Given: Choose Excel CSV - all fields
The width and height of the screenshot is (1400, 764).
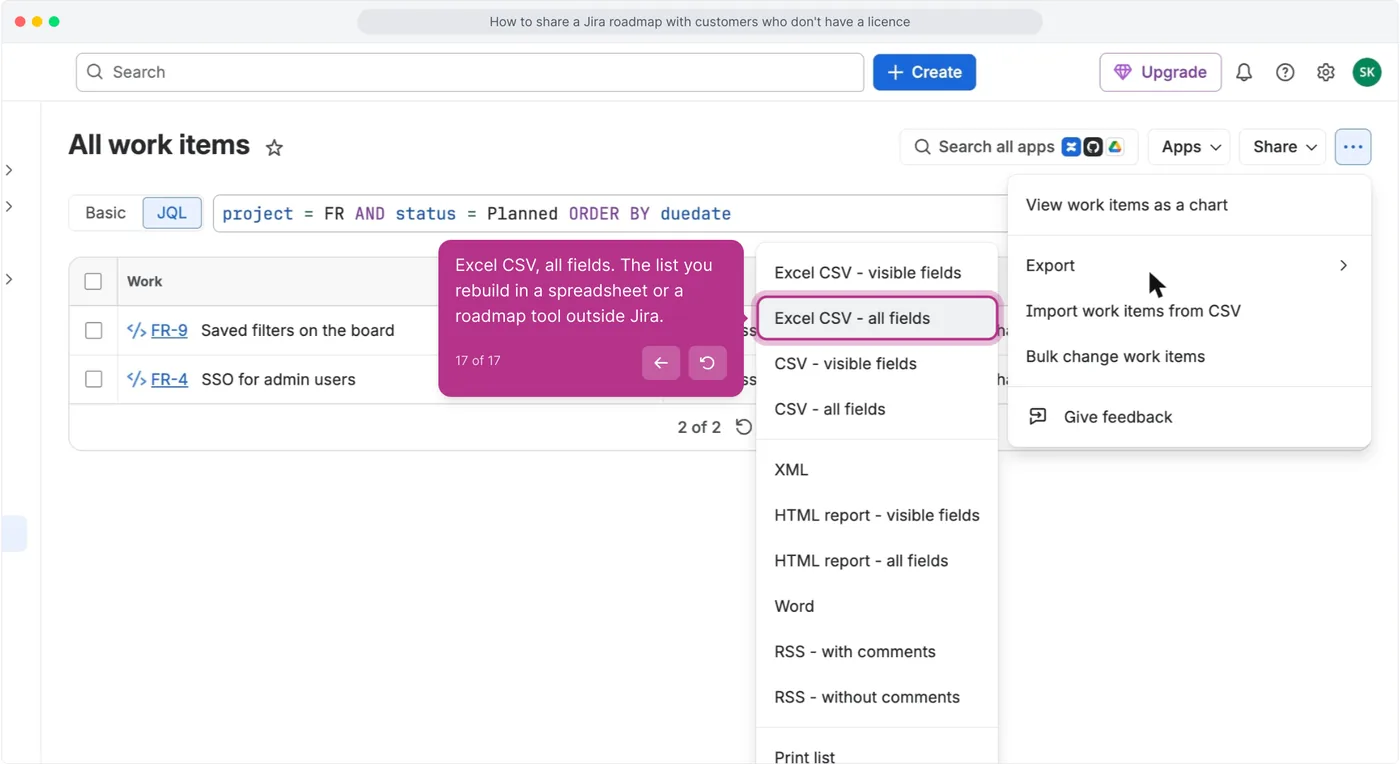Looking at the screenshot, I should (x=877, y=318).
